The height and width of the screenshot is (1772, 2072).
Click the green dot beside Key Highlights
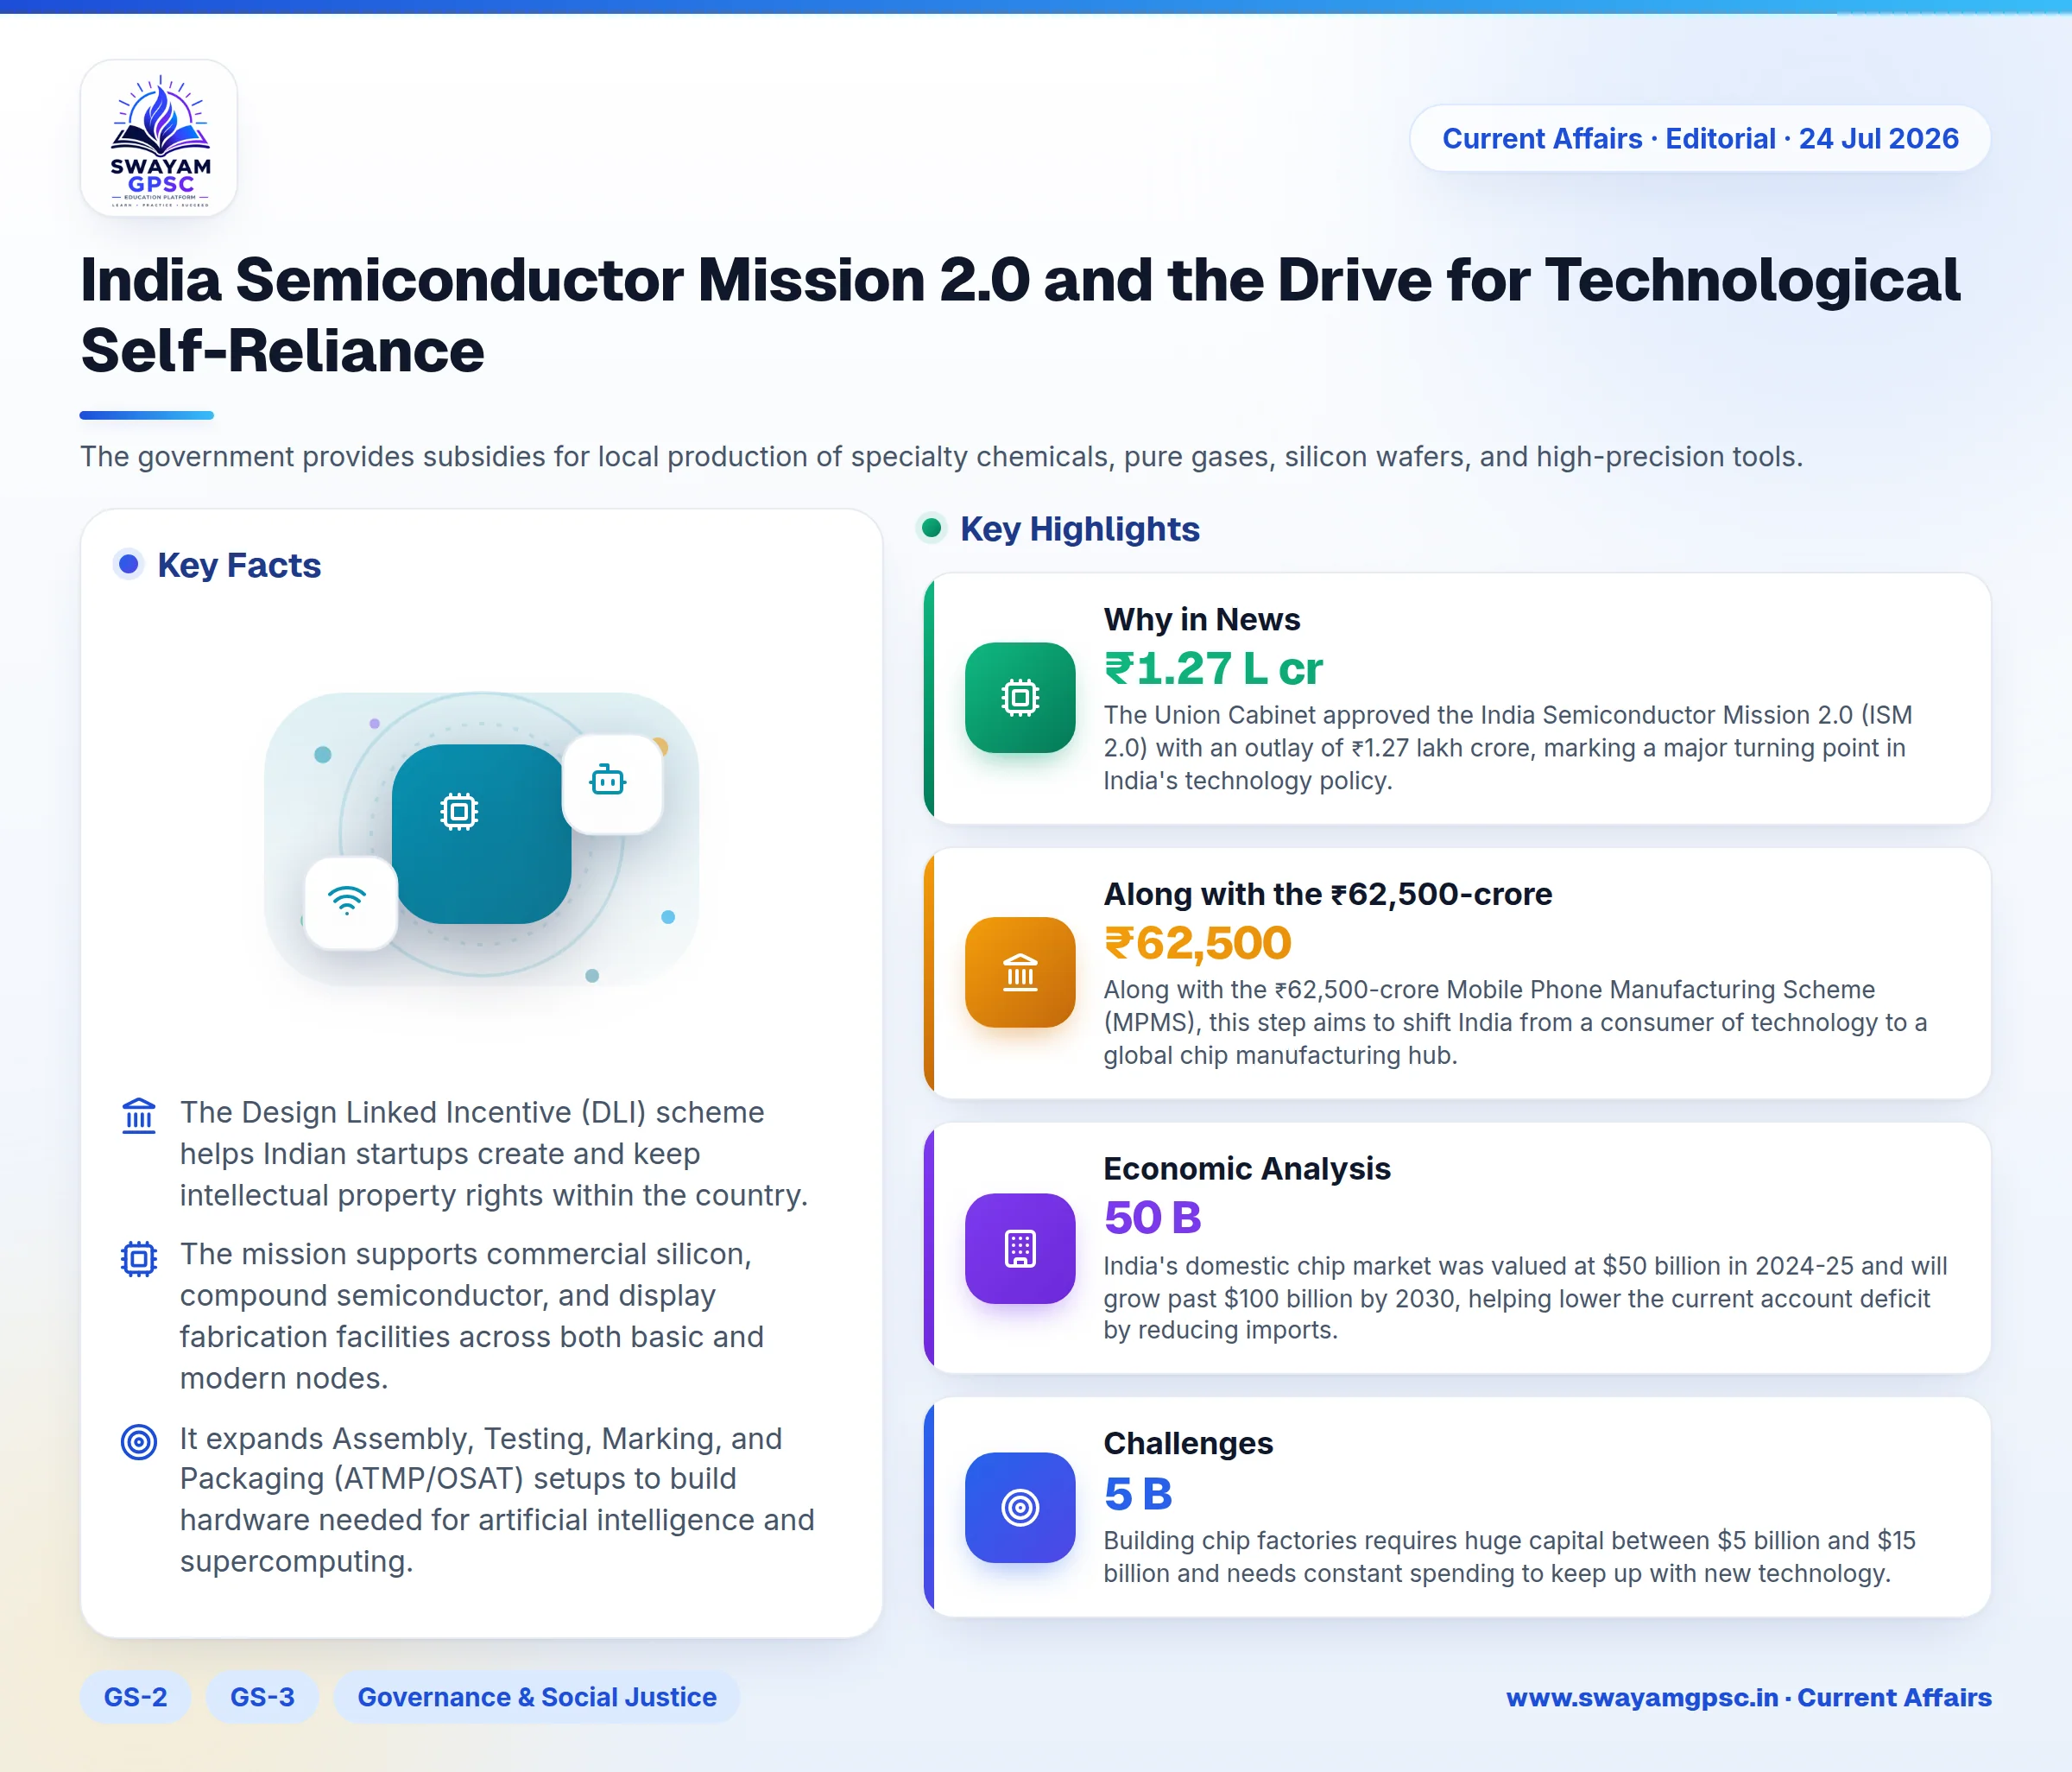pos(931,527)
